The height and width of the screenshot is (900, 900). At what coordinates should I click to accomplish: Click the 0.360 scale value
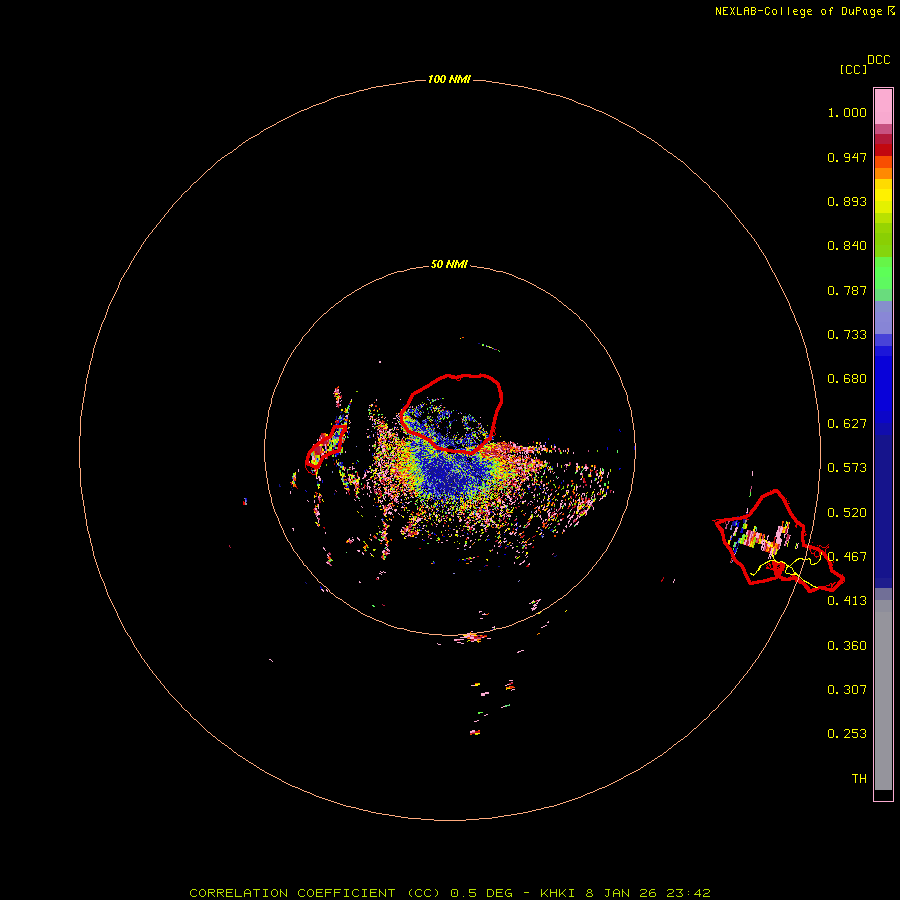pyautogui.click(x=847, y=646)
